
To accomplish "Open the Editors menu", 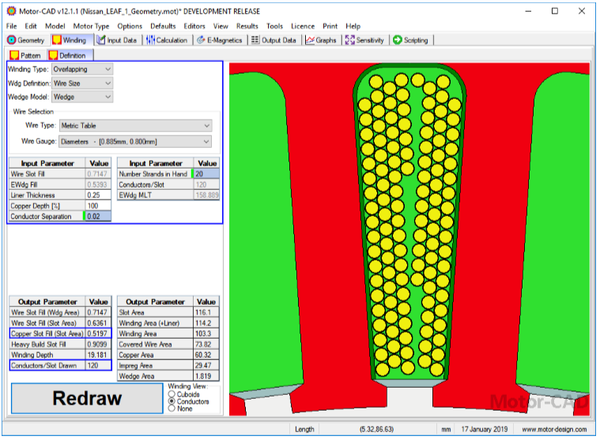I will click(x=194, y=26).
